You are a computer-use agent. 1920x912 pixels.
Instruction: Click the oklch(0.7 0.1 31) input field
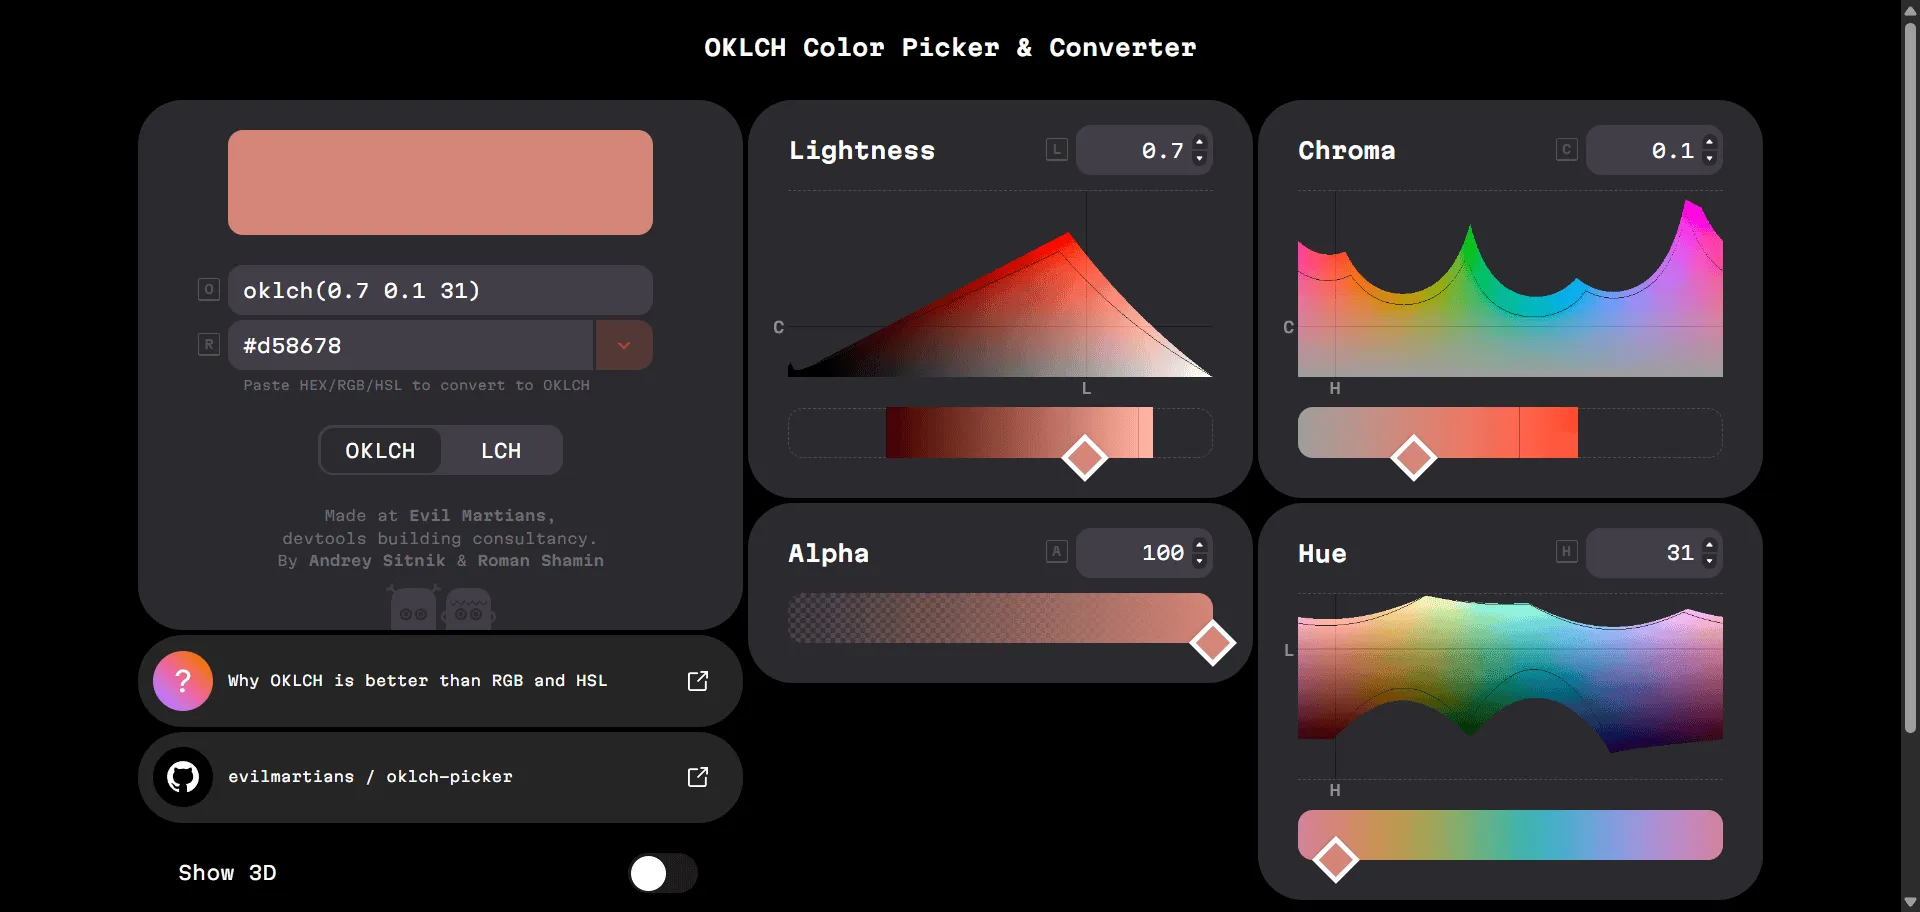click(x=440, y=290)
